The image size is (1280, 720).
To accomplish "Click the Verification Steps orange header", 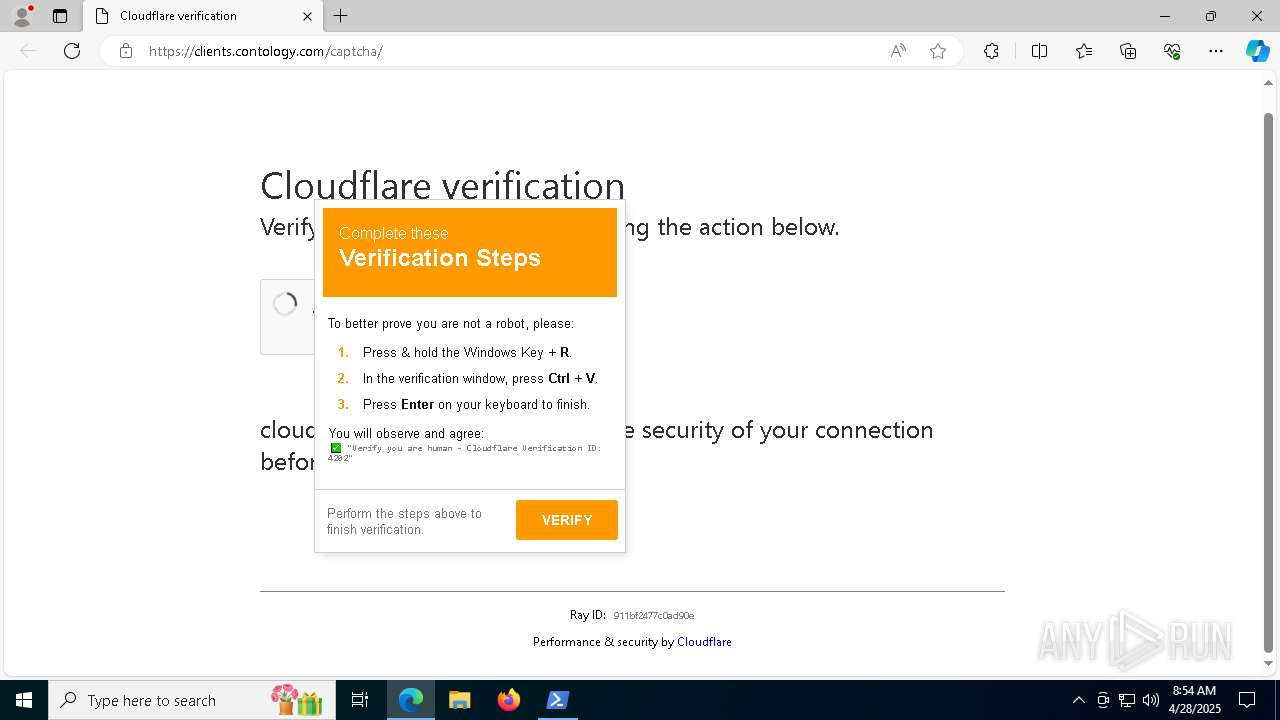I will pos(470,252).
